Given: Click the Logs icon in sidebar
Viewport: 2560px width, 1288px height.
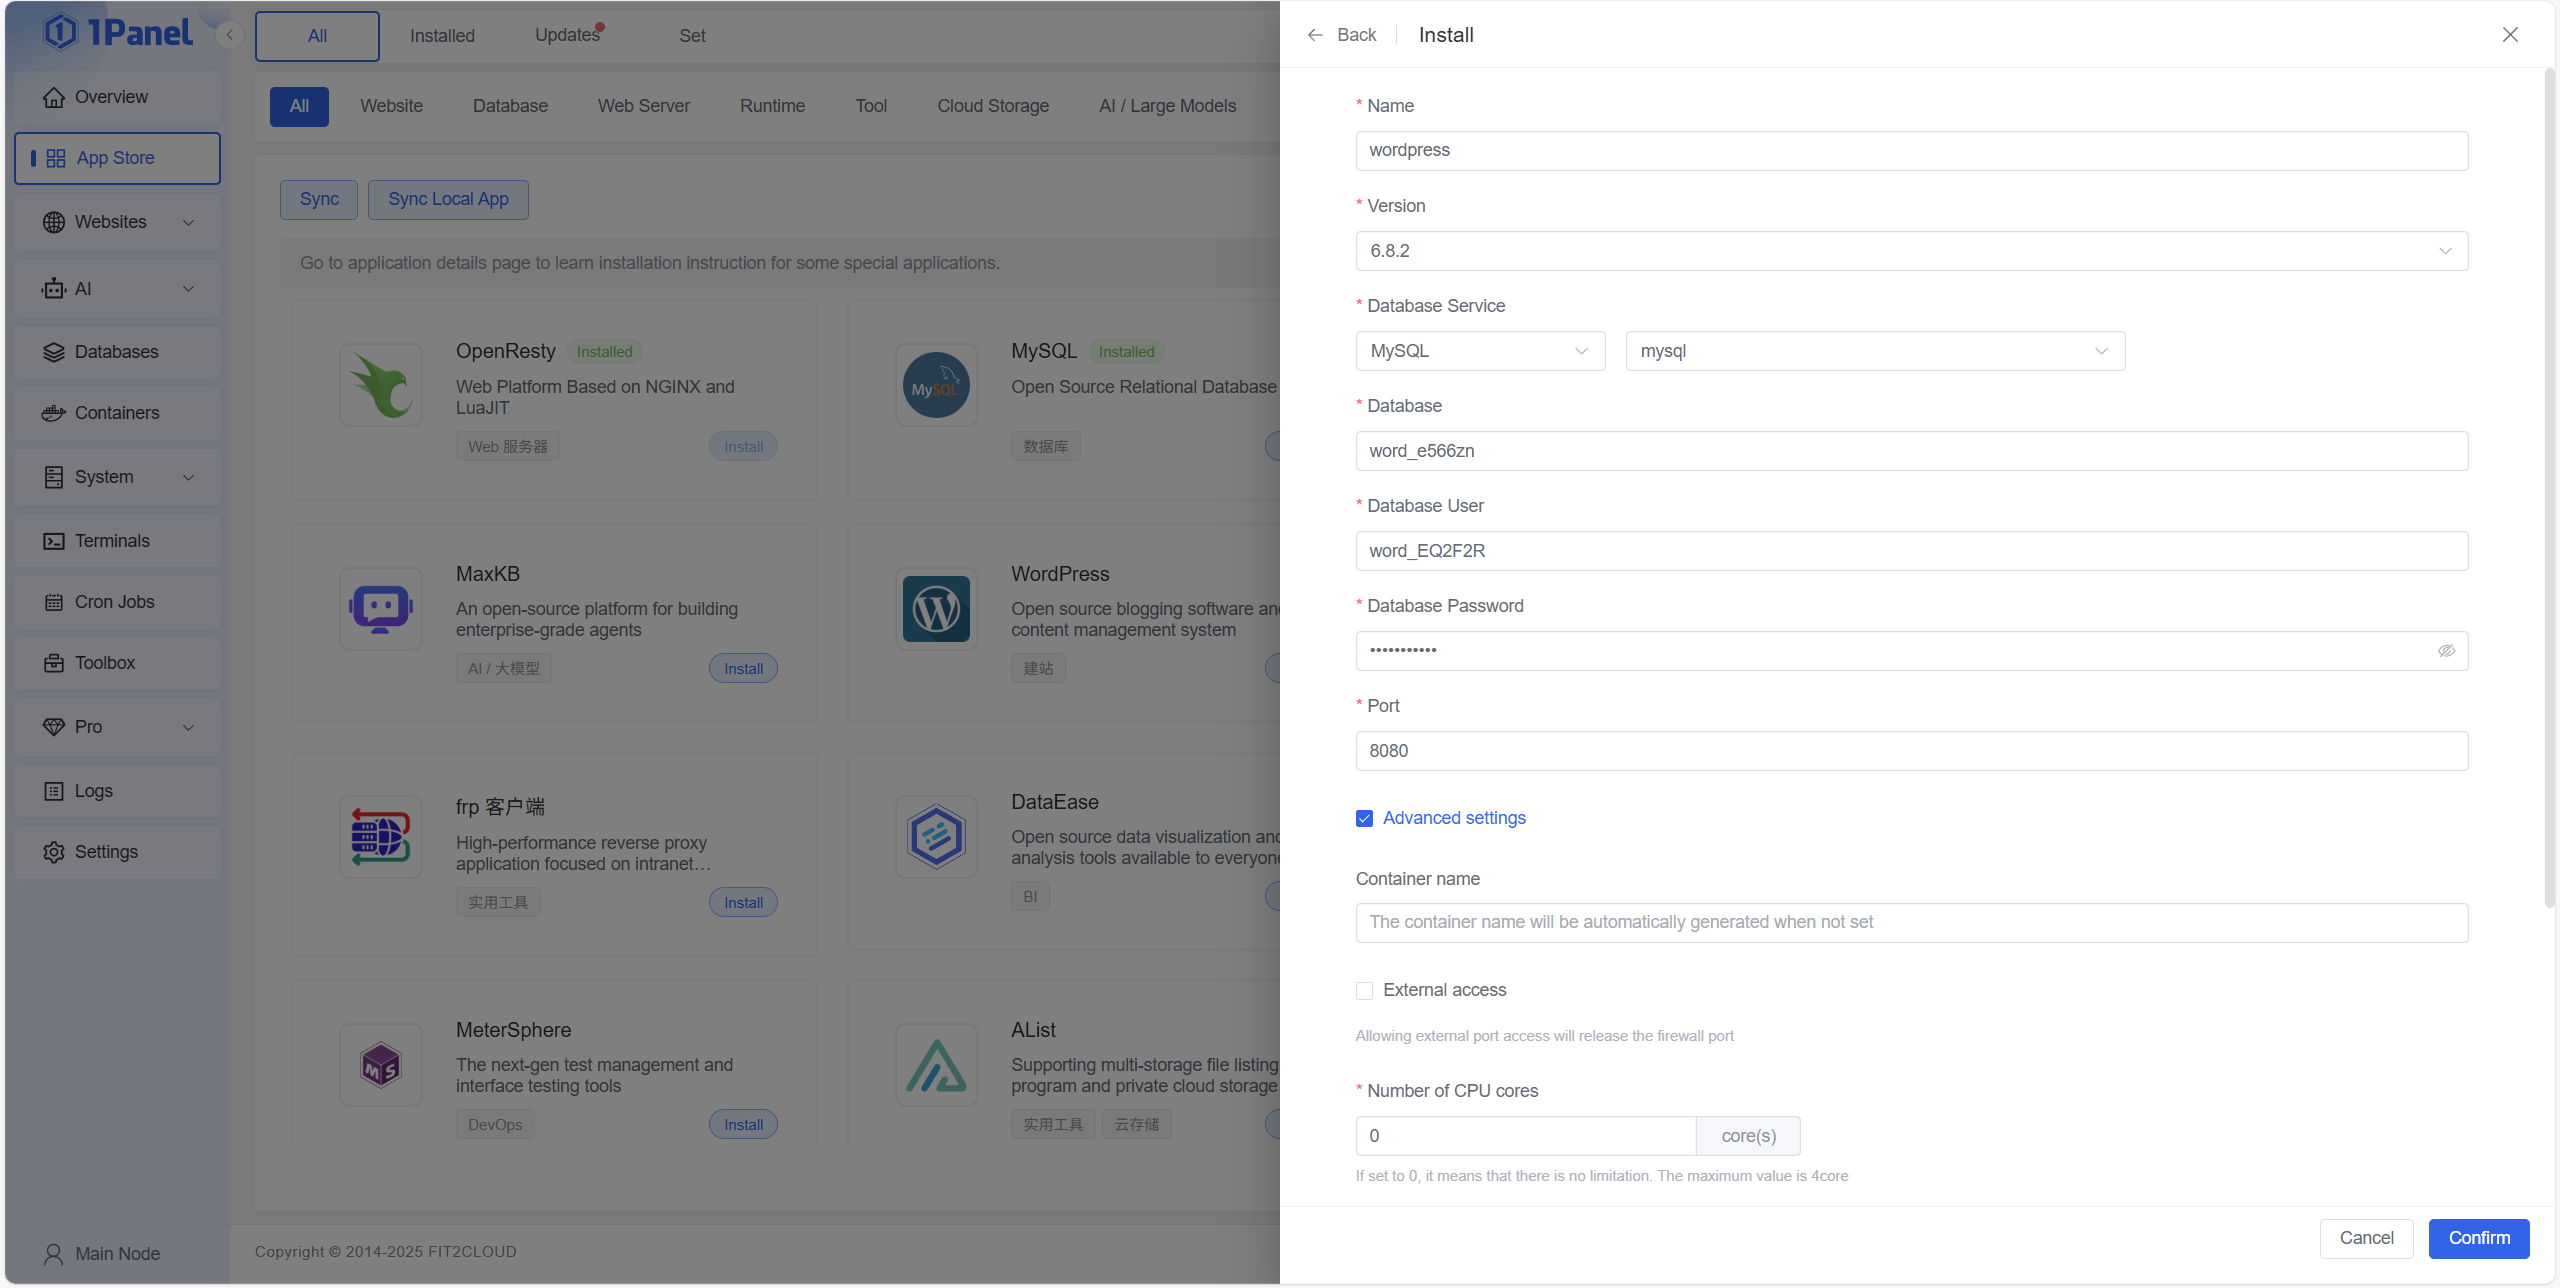Looking at the screenshot, I should point(54,791).
